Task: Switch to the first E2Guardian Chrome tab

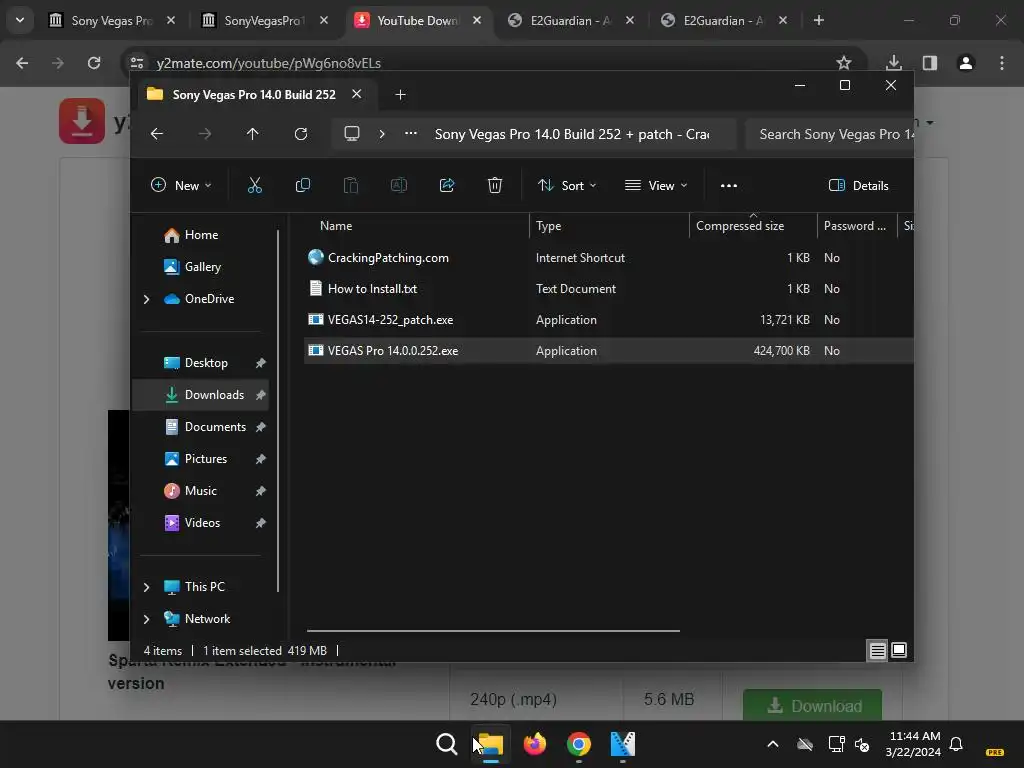Action: (570, 20)
